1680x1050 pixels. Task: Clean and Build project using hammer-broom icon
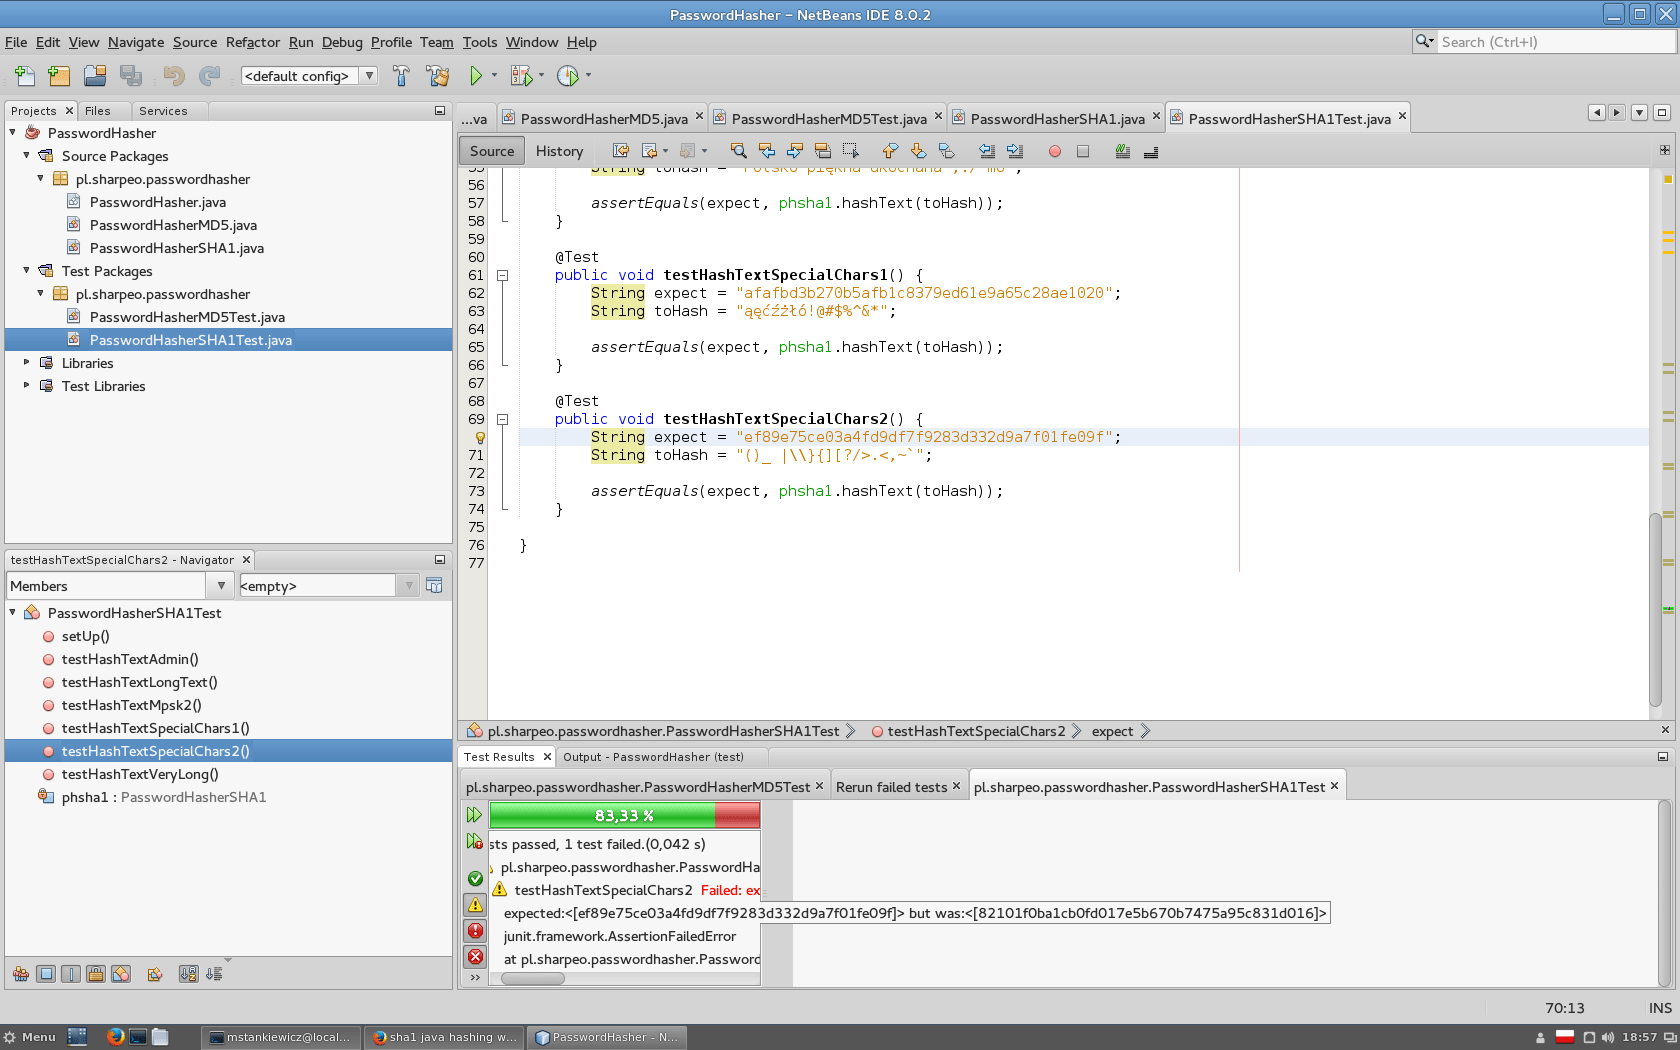(x=437, y=75)
